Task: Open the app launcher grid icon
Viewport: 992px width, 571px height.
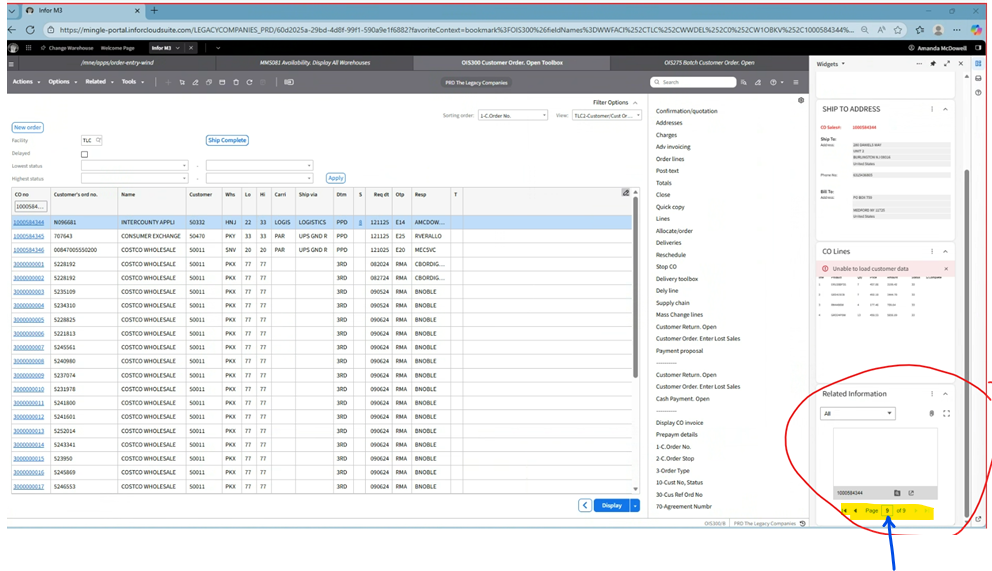Action: (28, 48)
